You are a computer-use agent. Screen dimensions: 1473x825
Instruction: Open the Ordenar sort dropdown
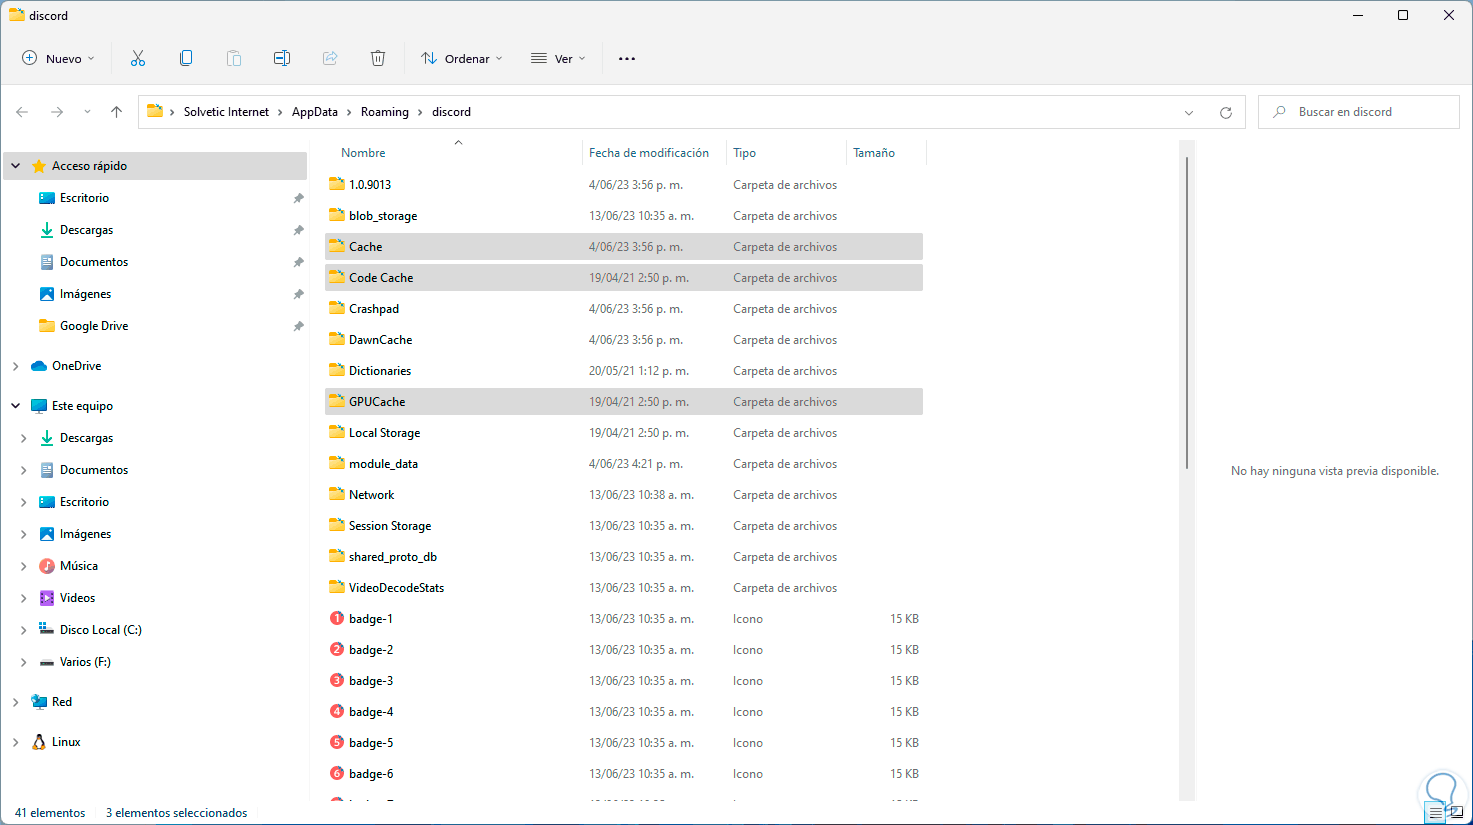tap(462, 59)
